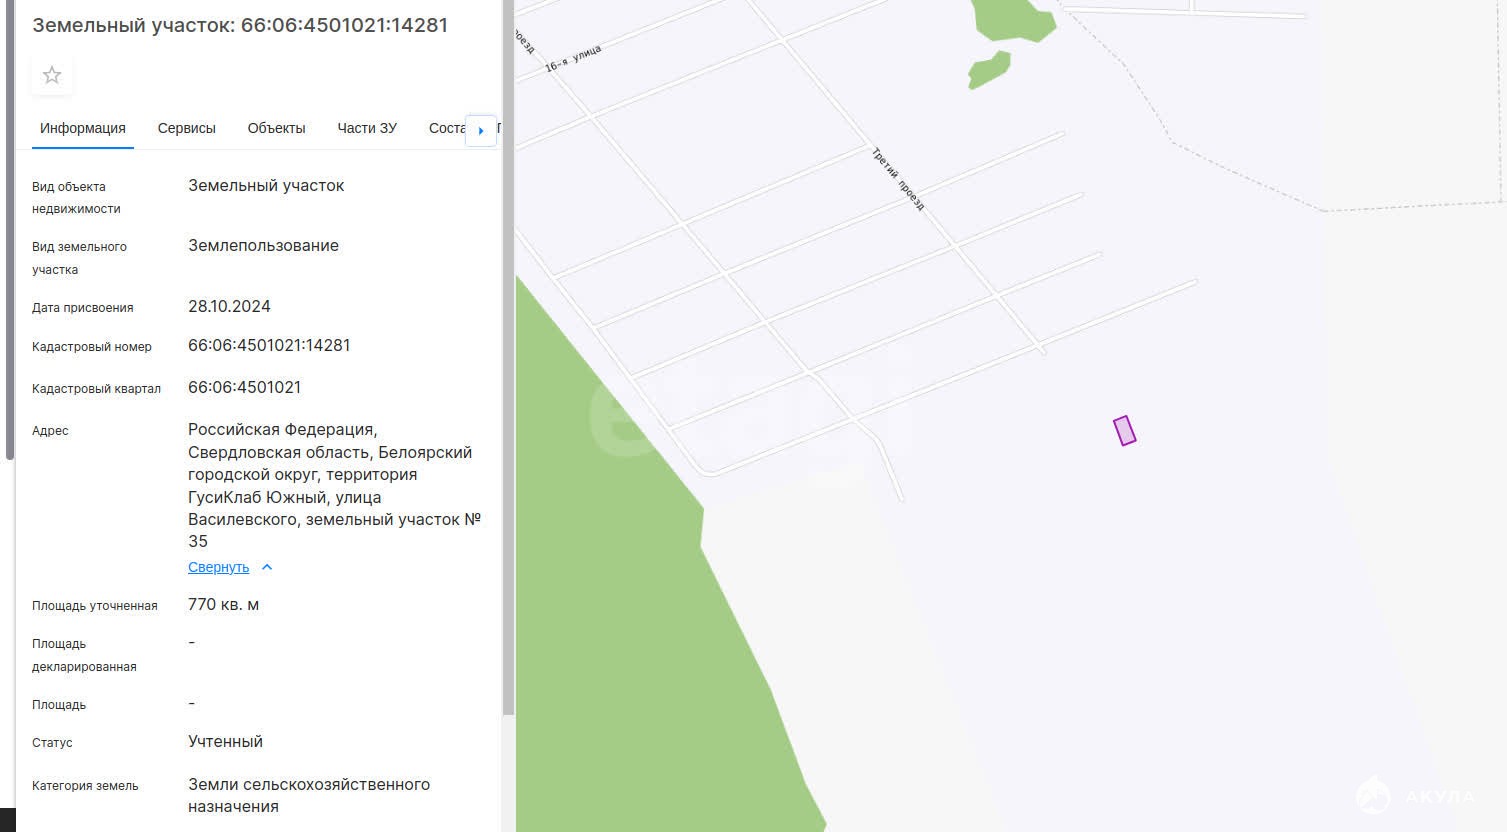
Task: Collapse the address via Свернуть link
Action: pyautogui.click(x=218, y=567)
